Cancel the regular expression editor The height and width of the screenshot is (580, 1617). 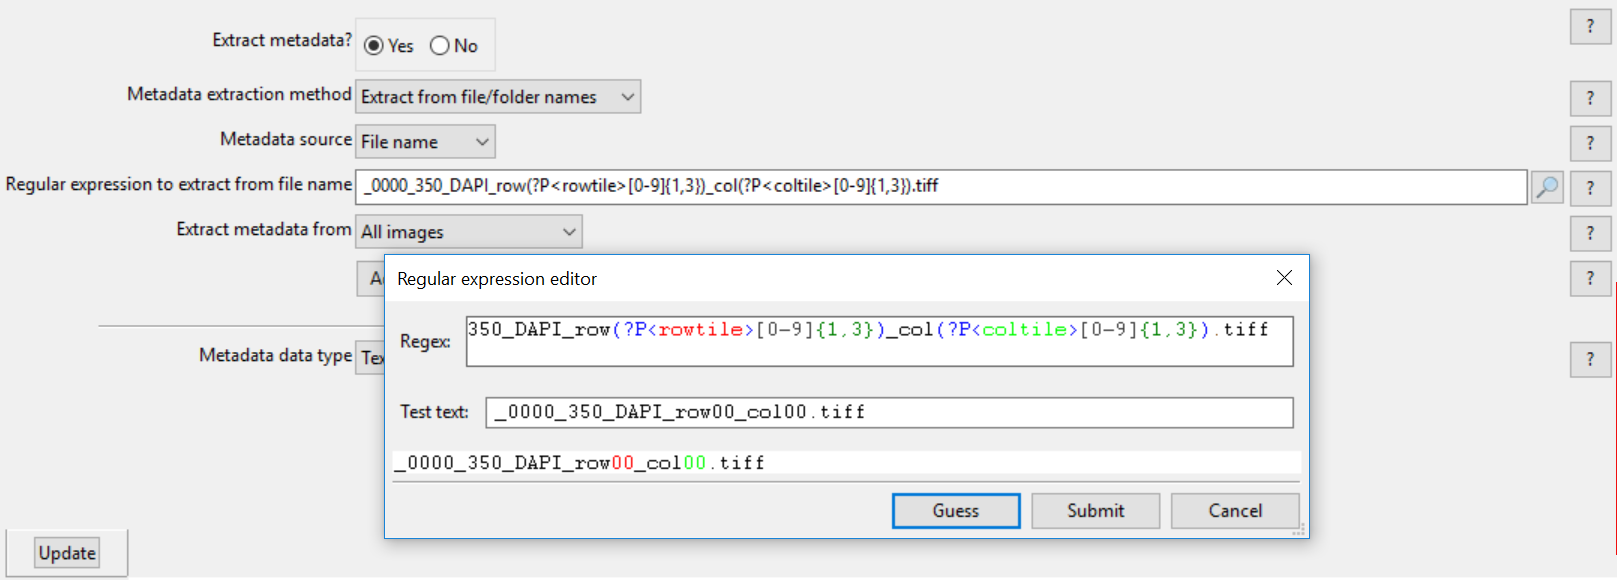point(1235,511)
